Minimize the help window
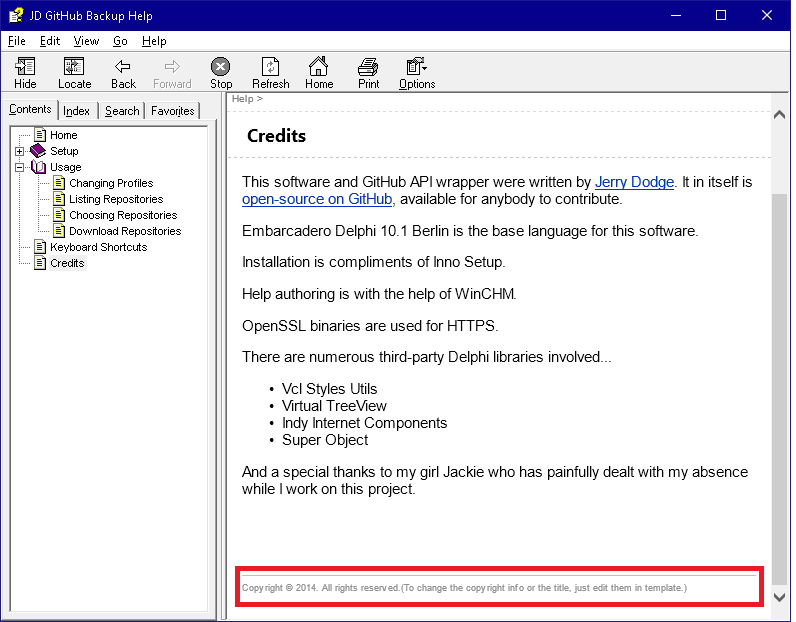 [676, 15]
